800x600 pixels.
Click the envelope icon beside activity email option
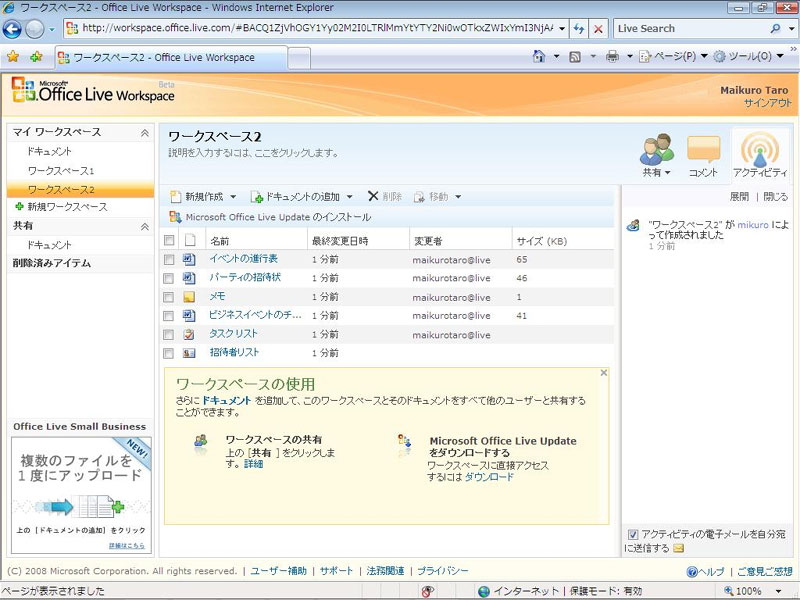[x=678, y=548]
